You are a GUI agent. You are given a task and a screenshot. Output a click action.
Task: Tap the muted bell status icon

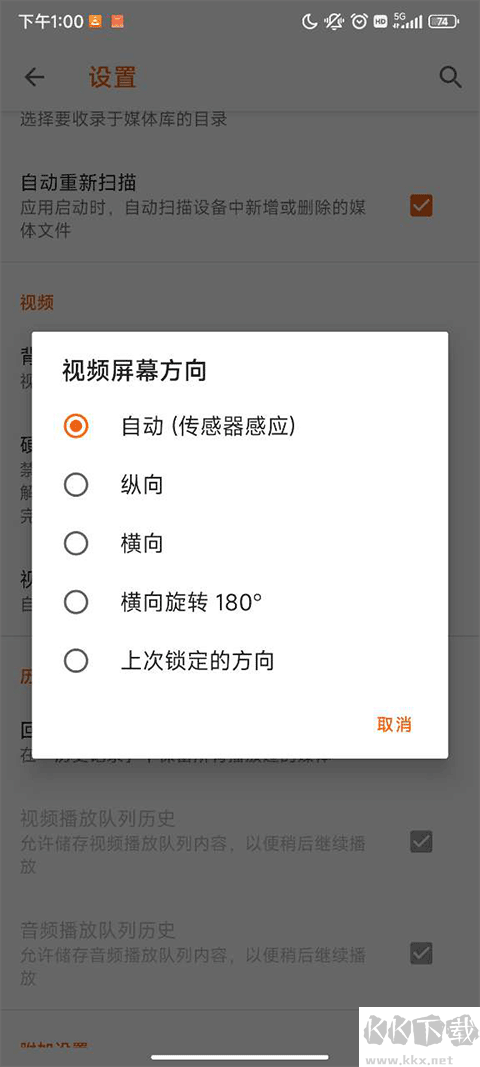[x=334, y=22]
